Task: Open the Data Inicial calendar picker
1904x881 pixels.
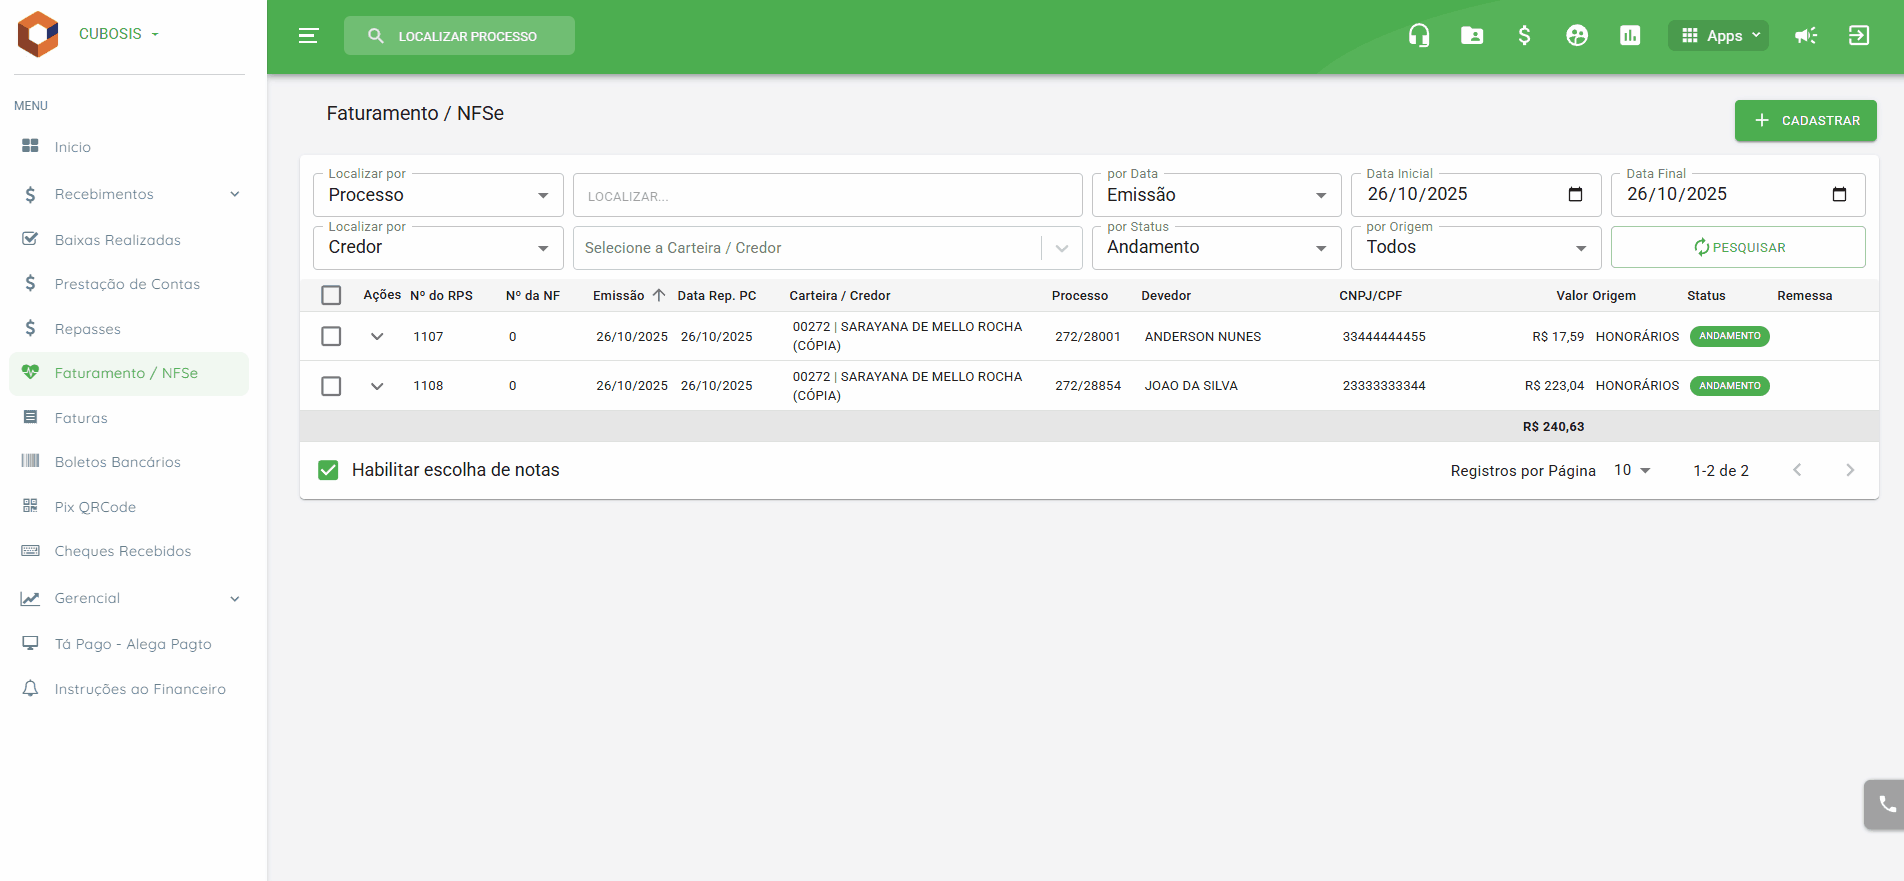Action: (1575, 194)
